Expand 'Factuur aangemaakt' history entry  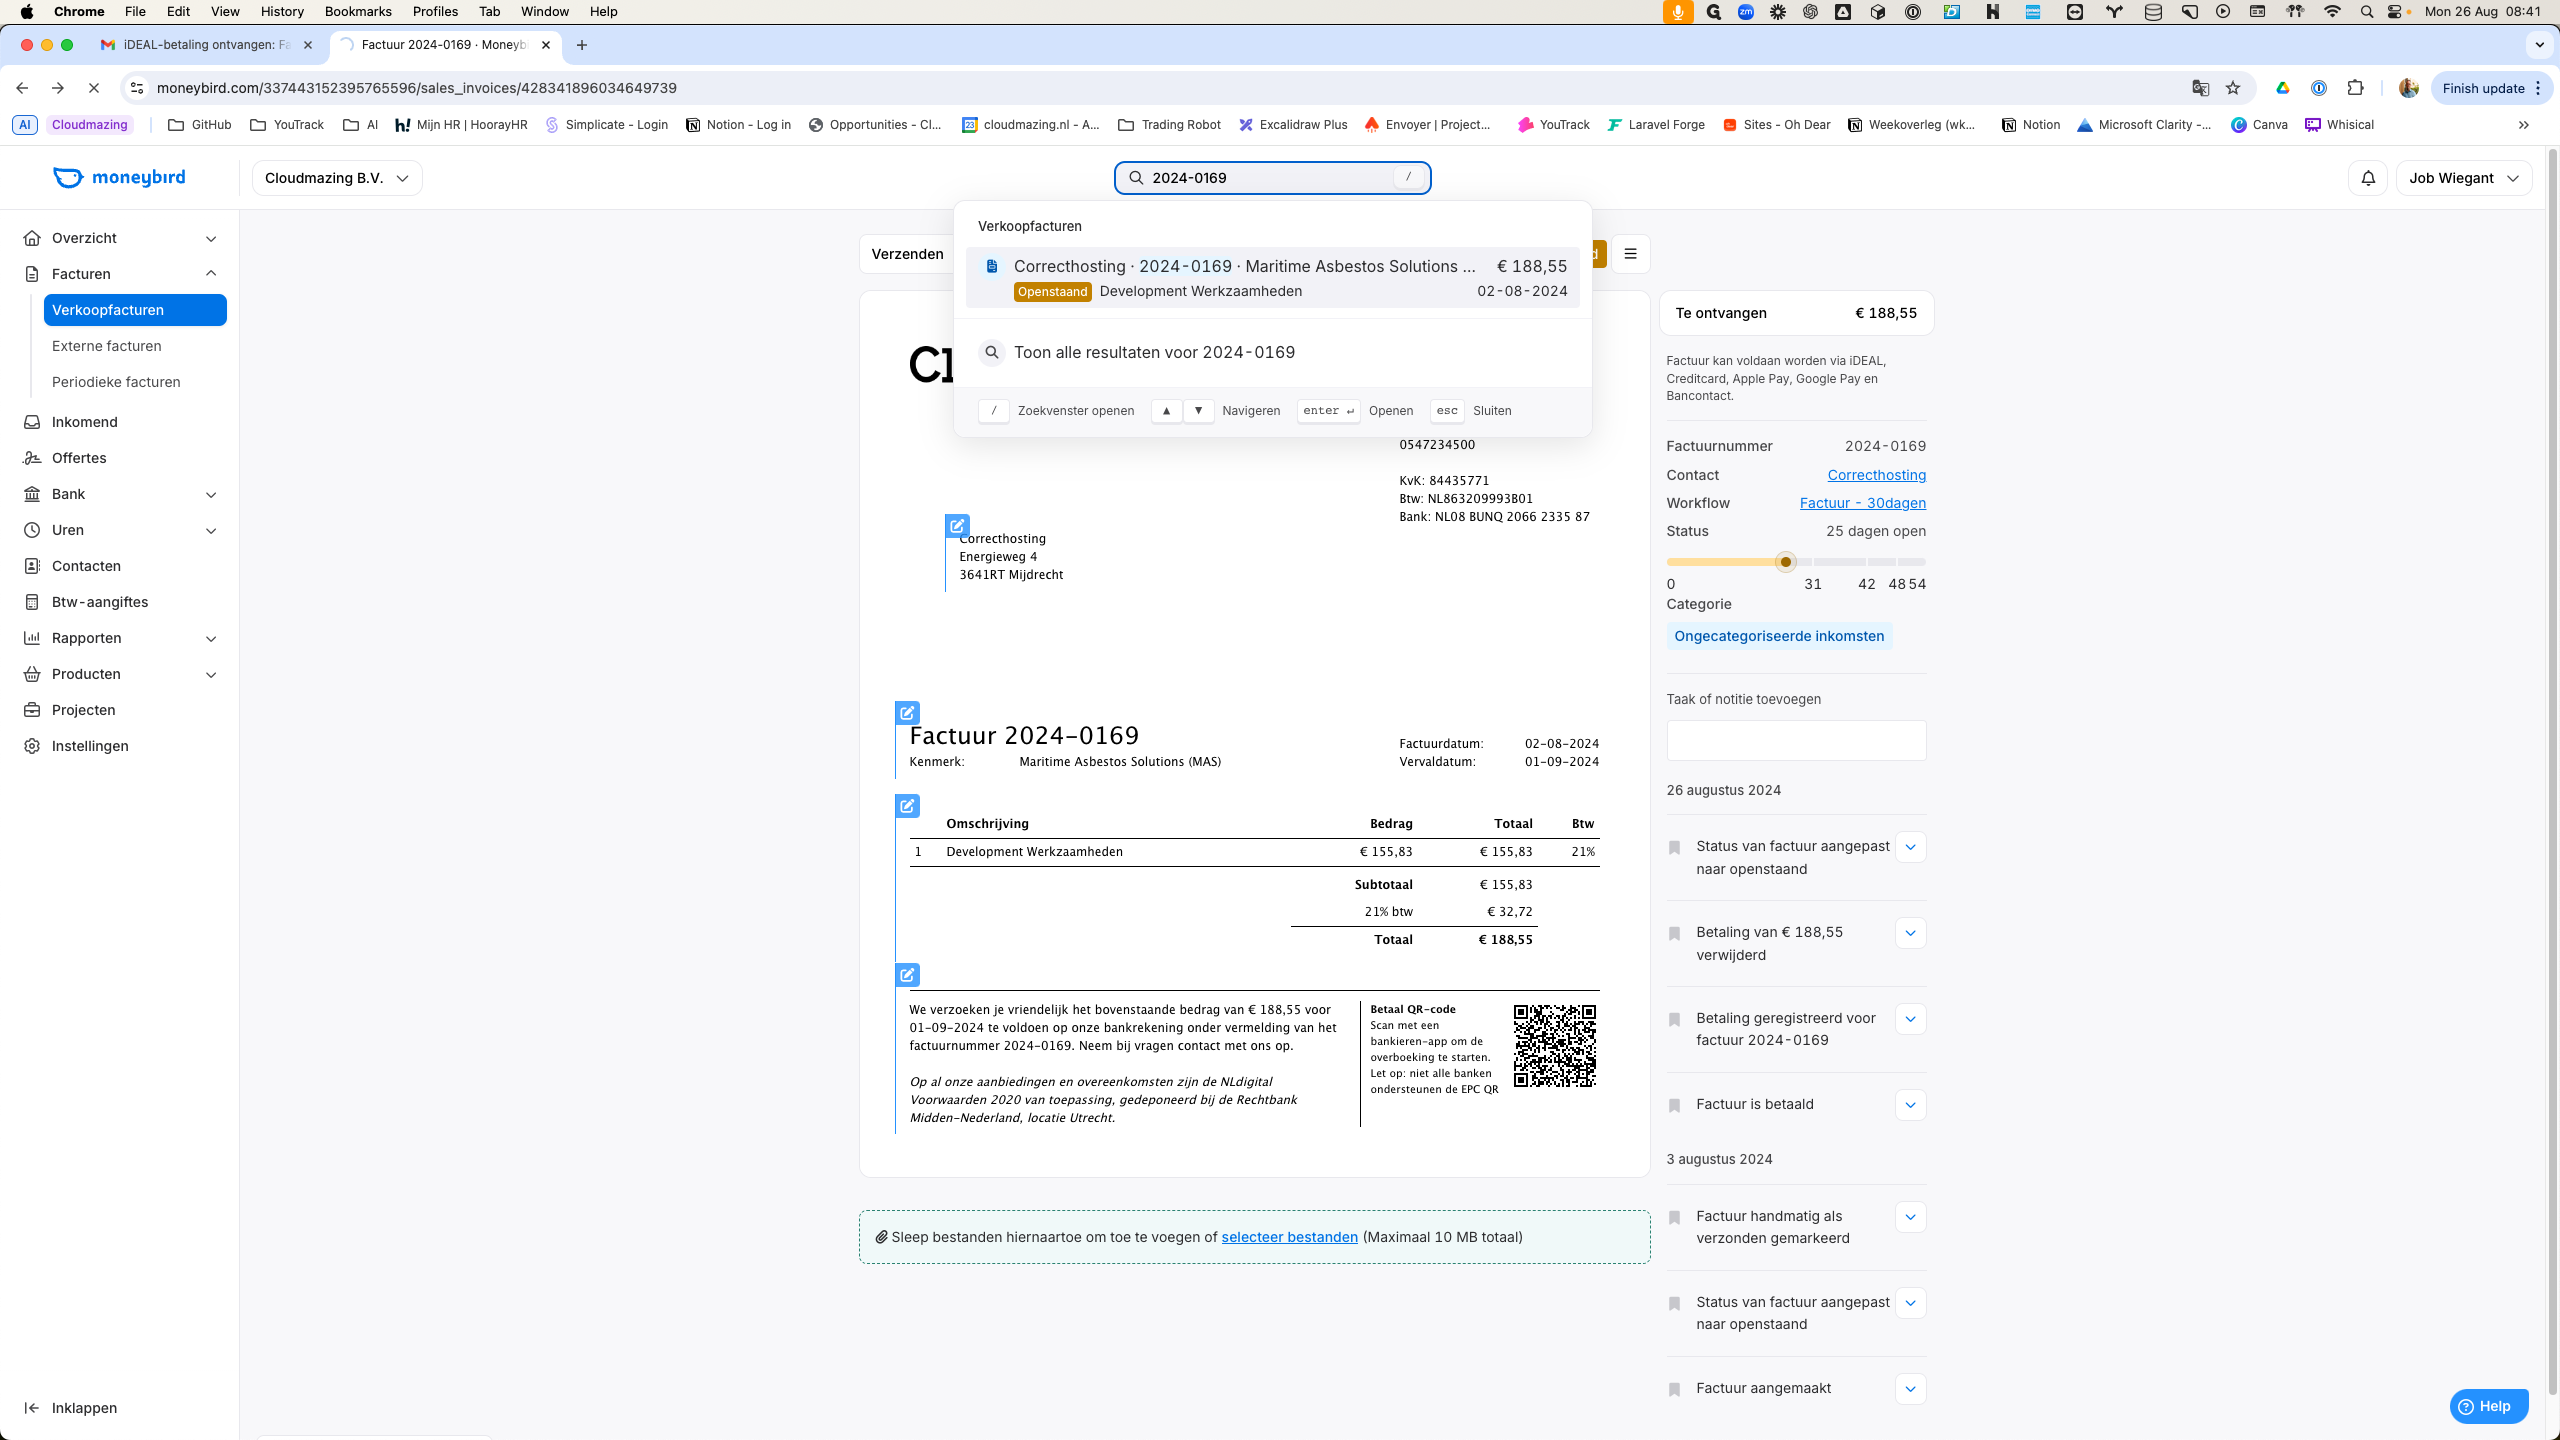coord(1910,1389)
